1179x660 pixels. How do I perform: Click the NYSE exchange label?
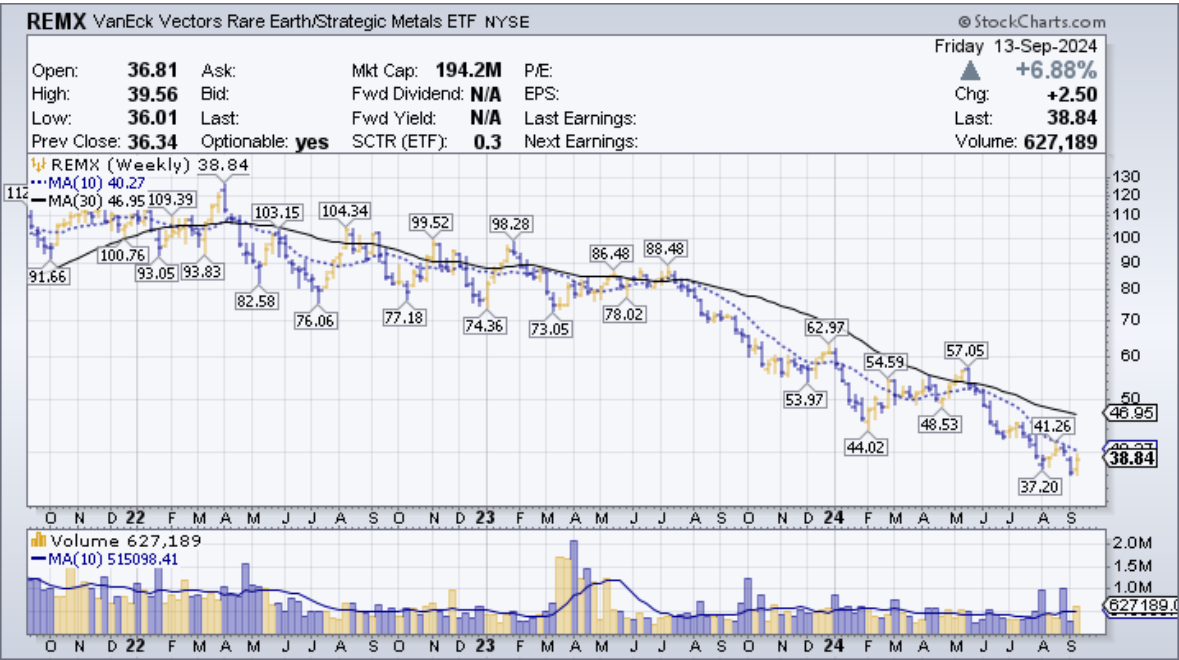tap(507, 23)
